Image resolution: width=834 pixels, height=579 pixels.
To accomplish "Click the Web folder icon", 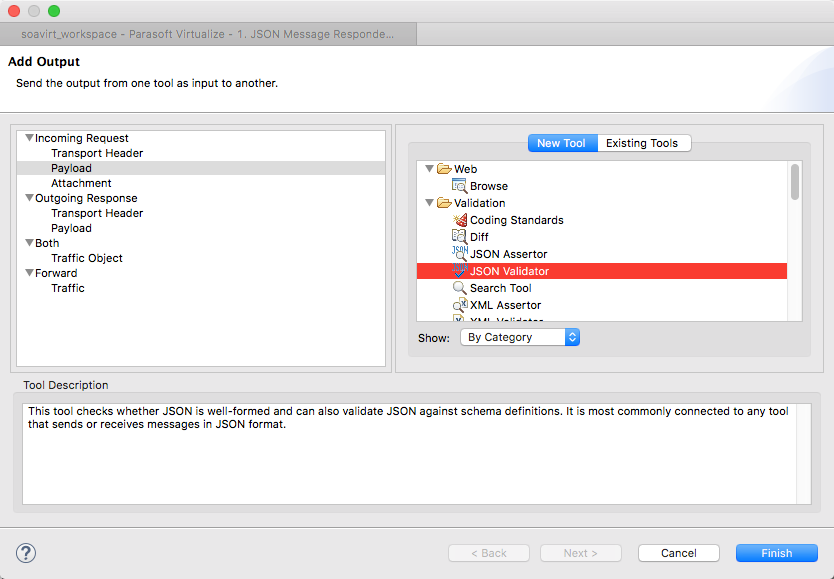I will [x=444, y=169].
